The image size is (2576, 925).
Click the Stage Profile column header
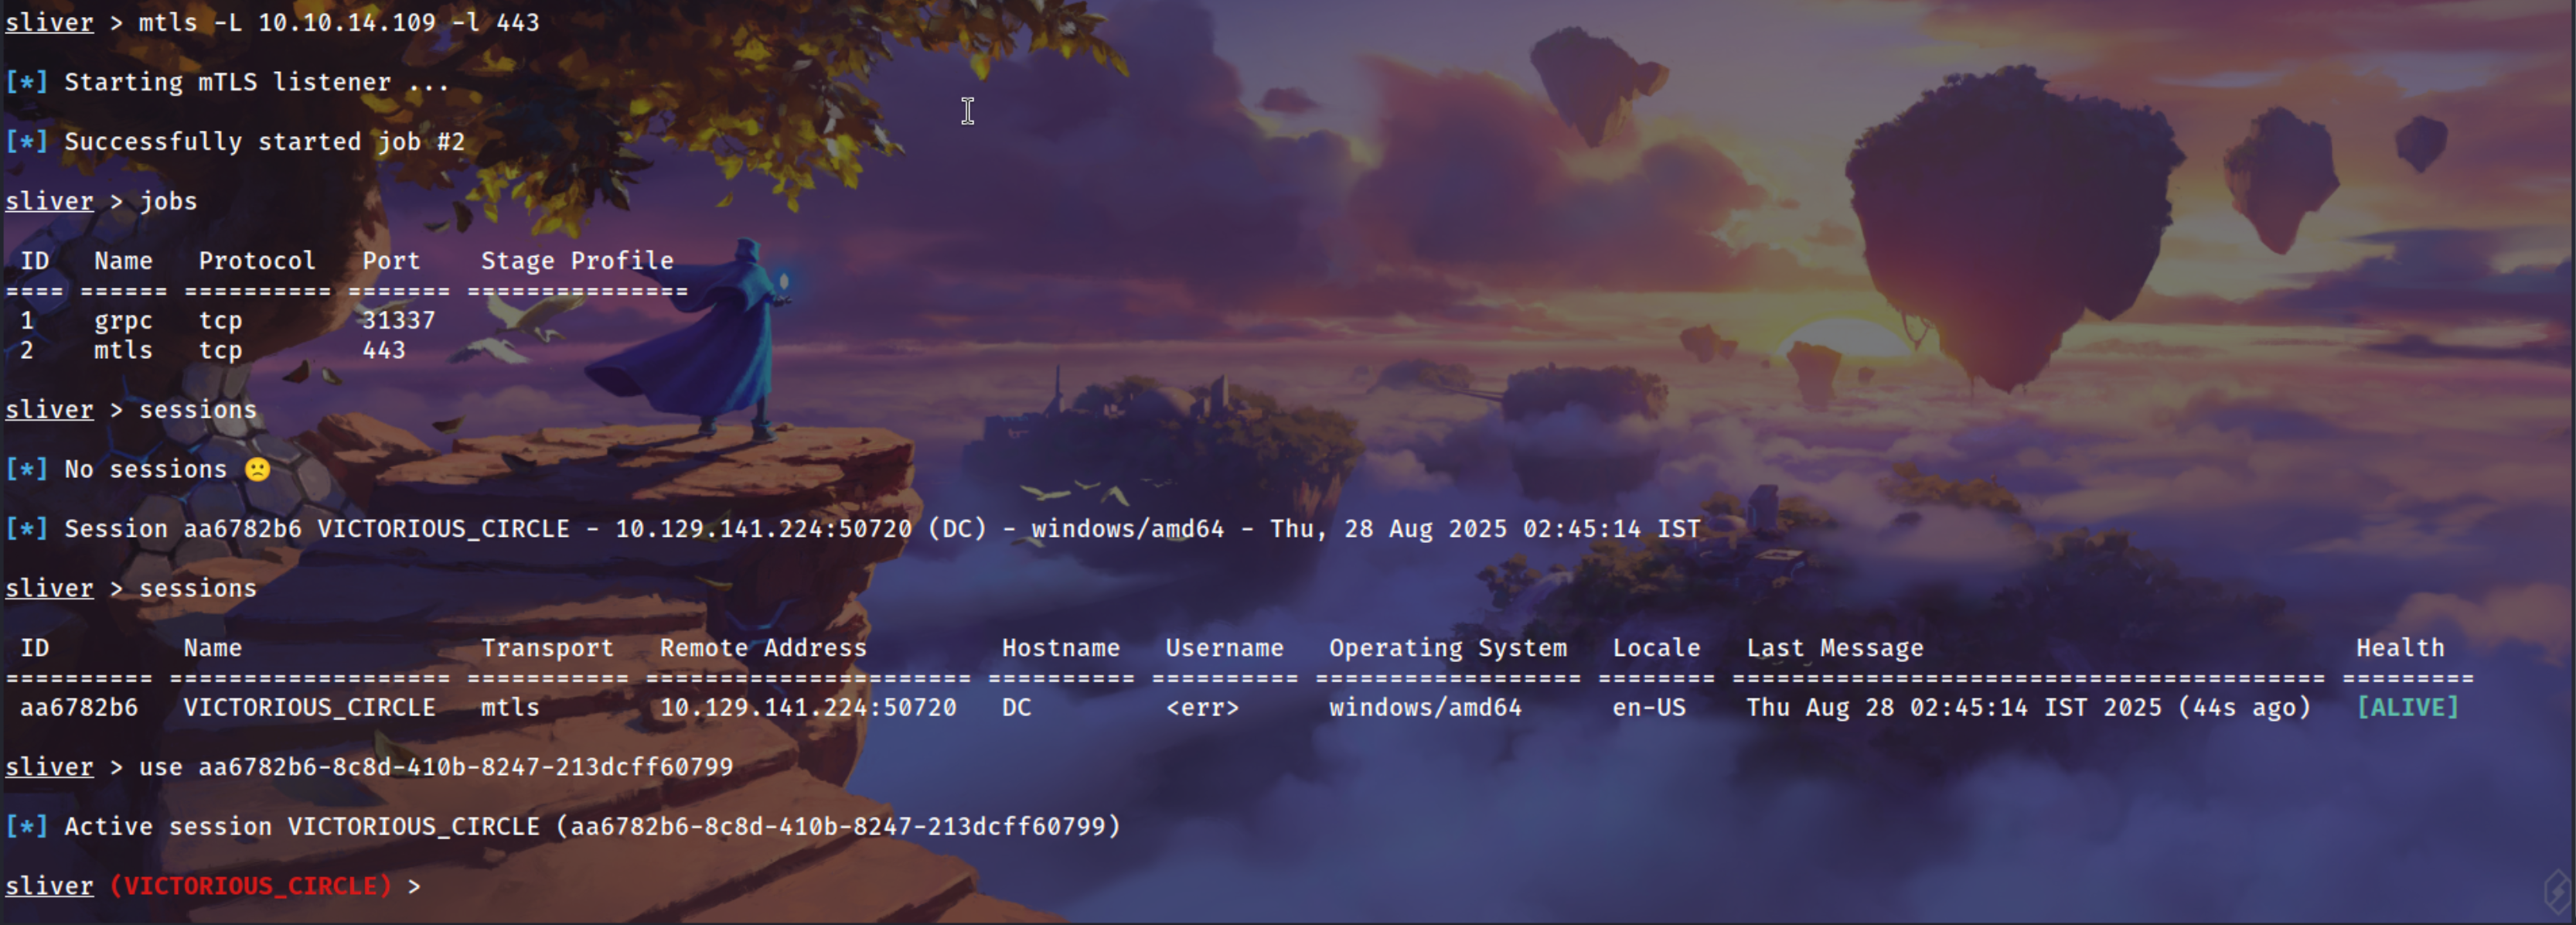577,261
